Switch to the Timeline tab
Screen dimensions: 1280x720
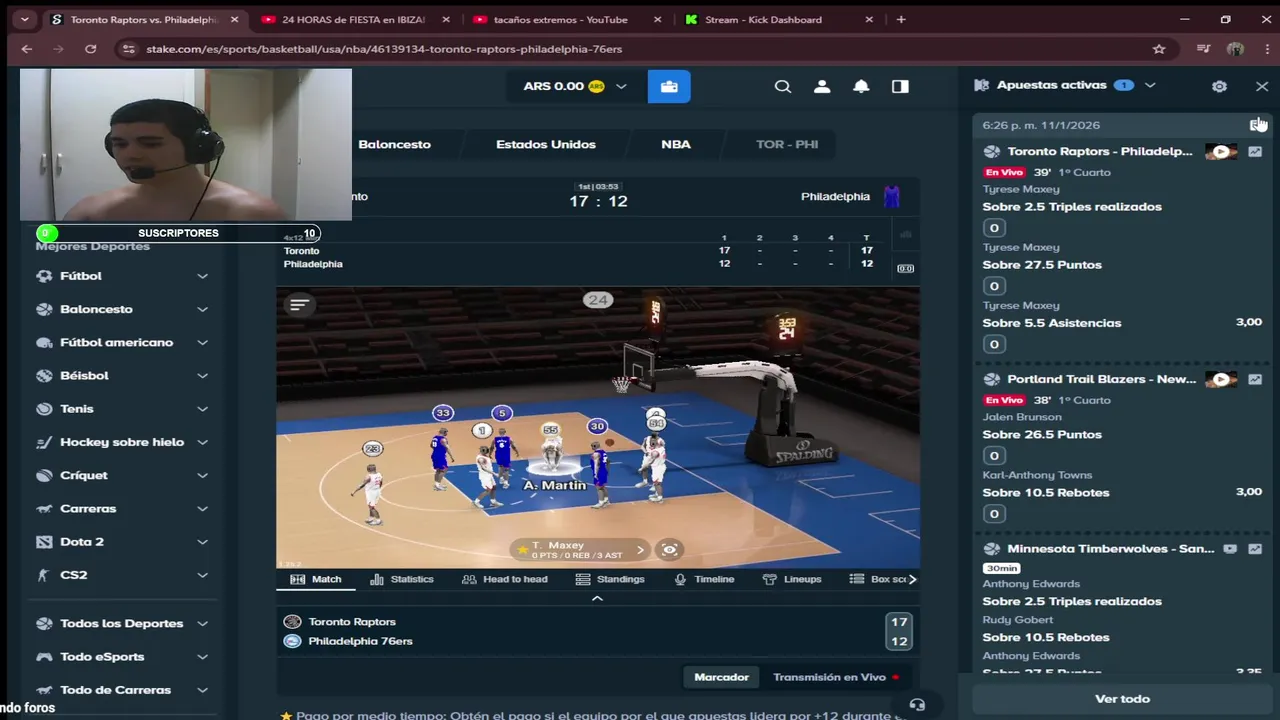tap(704, 579)
